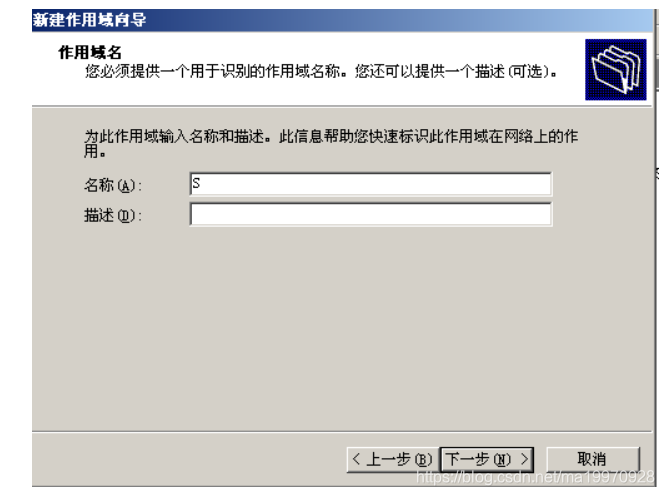Viewport: 665px width, 496px height.
Task: Go back with 上一步(B) button
Action: click(x=393, y=460)
